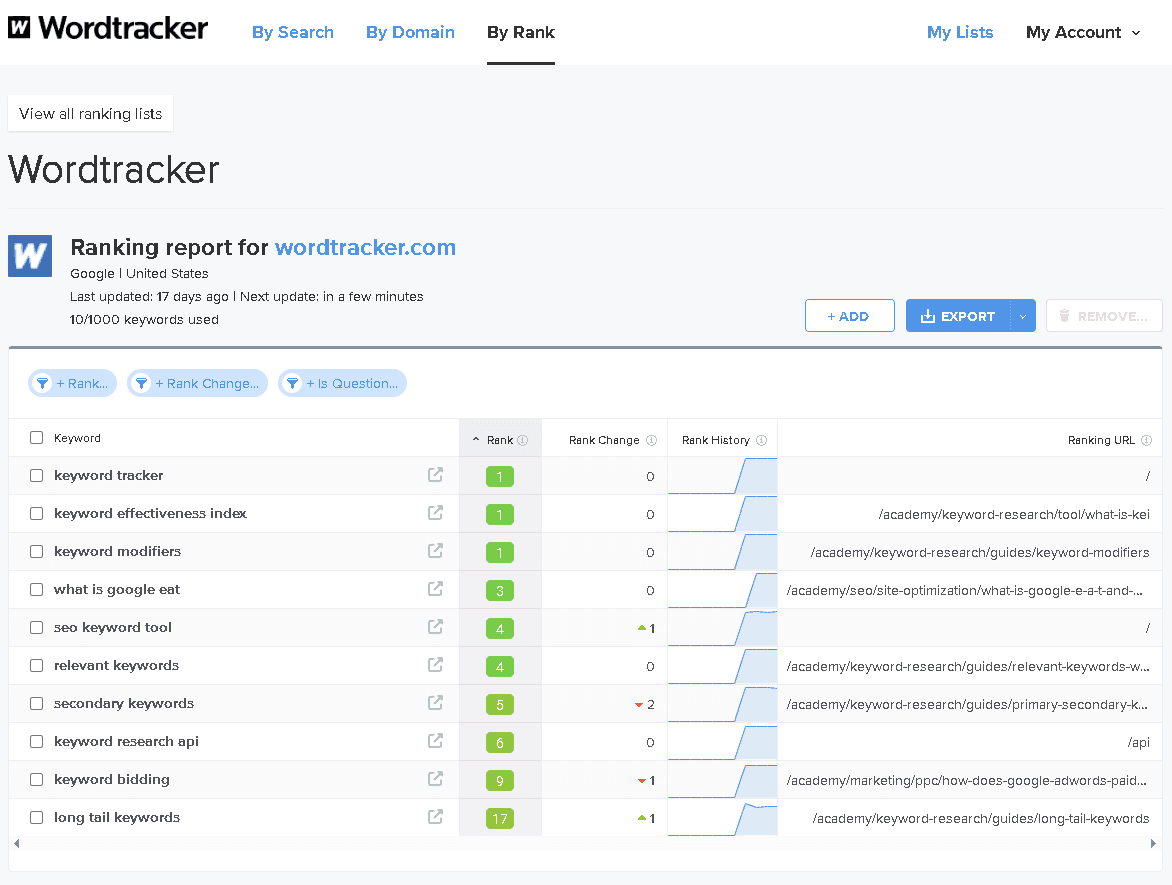This screenshot has height=885, width=1172.
Task: Click ranking URL ending 'what-is-kei'
Action: [1014, 514]
